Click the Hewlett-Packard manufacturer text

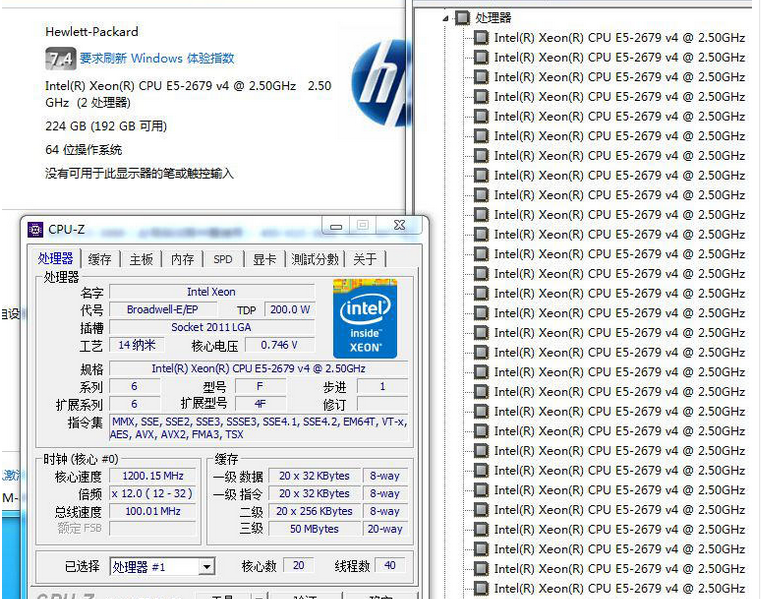[x=92, y=32]
